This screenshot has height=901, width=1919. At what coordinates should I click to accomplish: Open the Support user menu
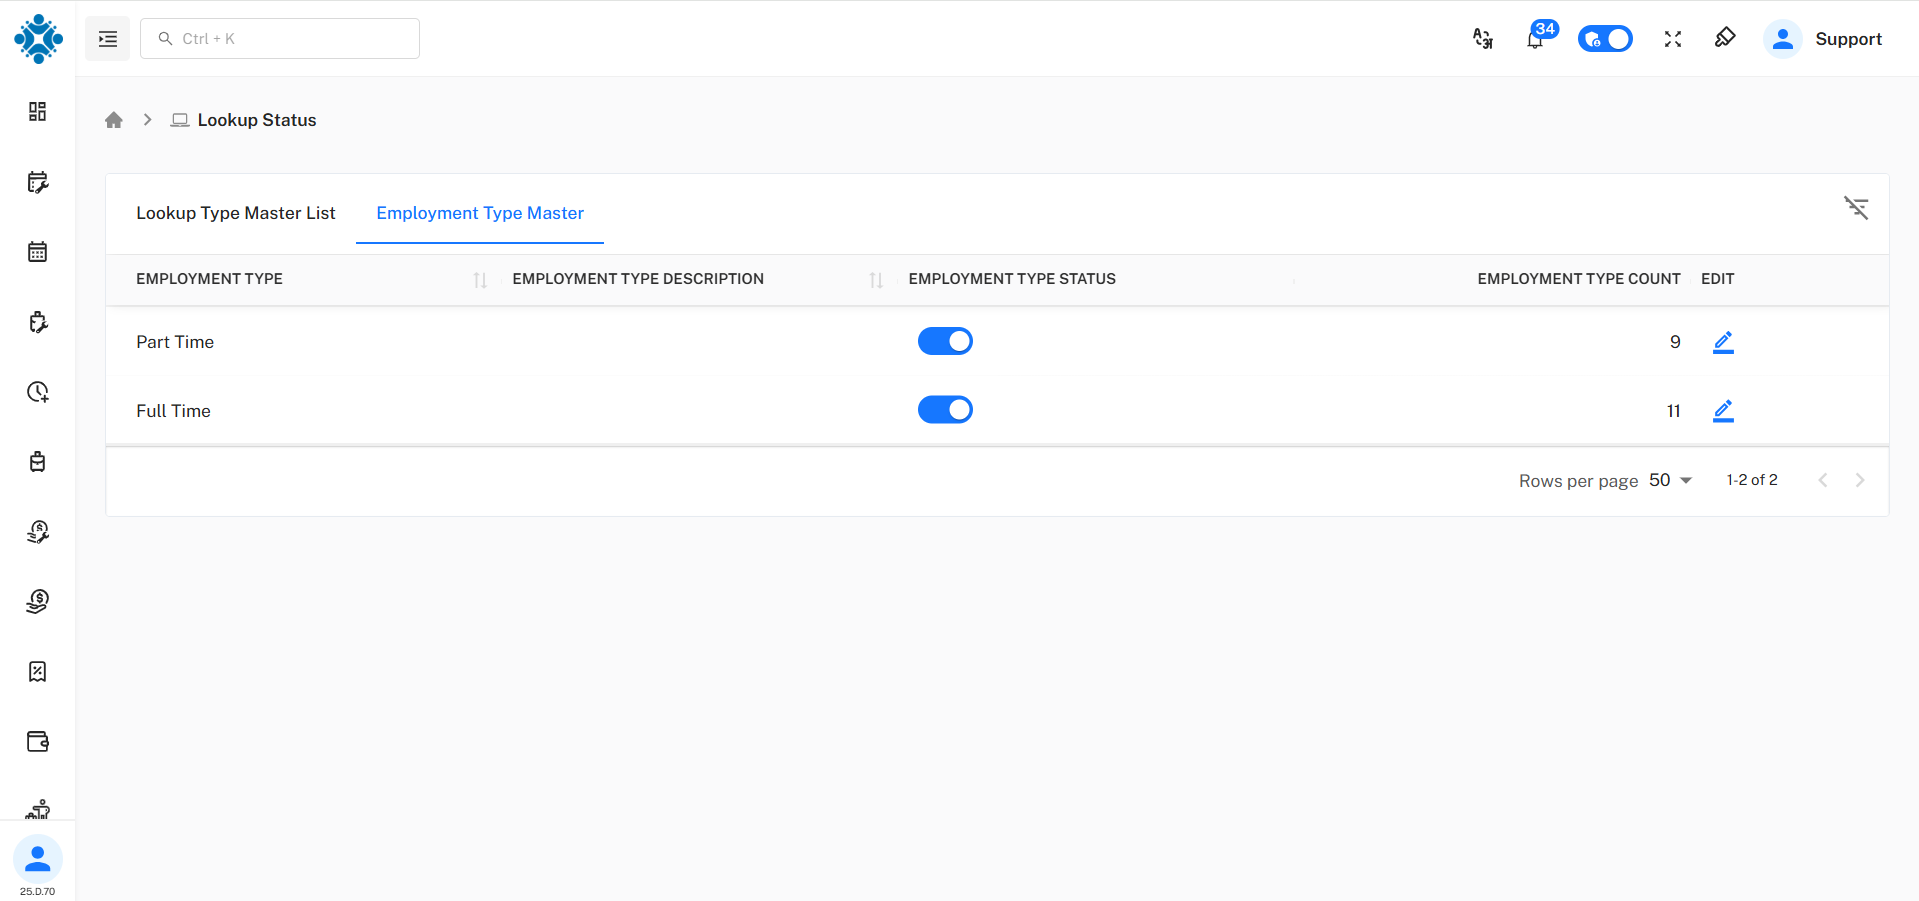pyautogui.click(x=1823, y=39)
